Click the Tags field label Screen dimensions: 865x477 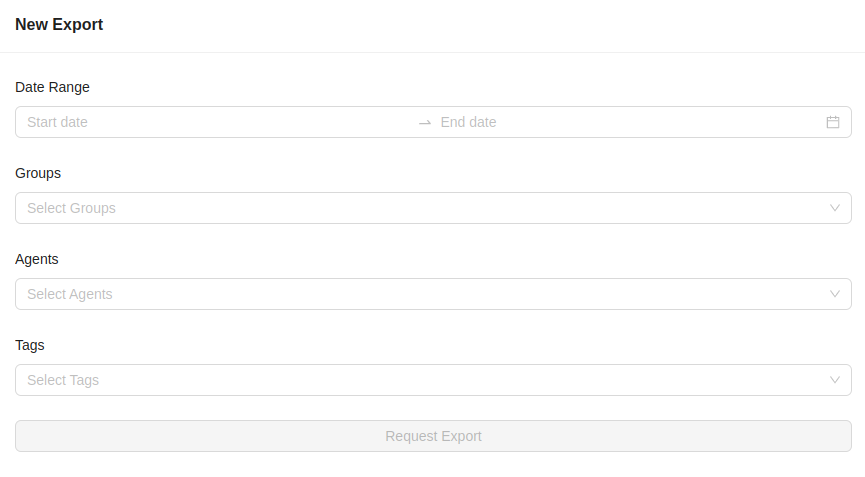(30, 345)
